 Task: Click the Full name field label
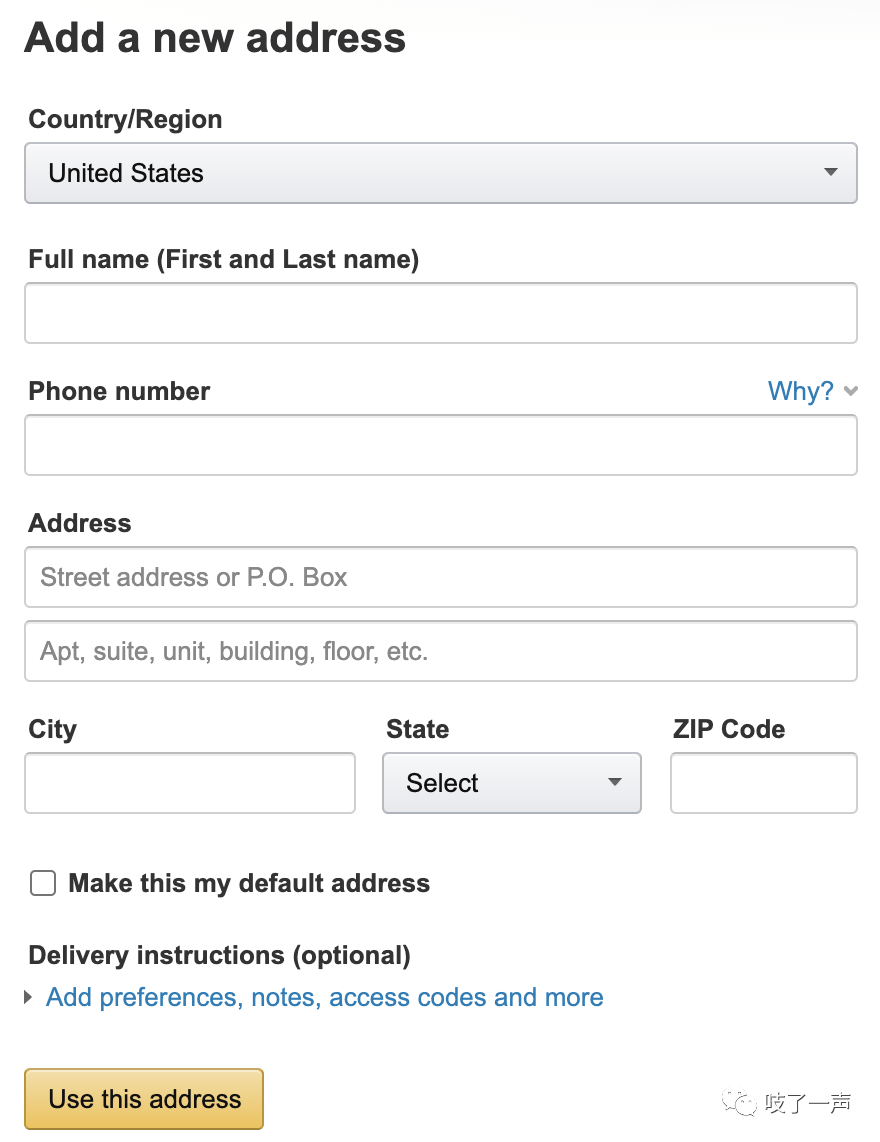coord(224,259)
